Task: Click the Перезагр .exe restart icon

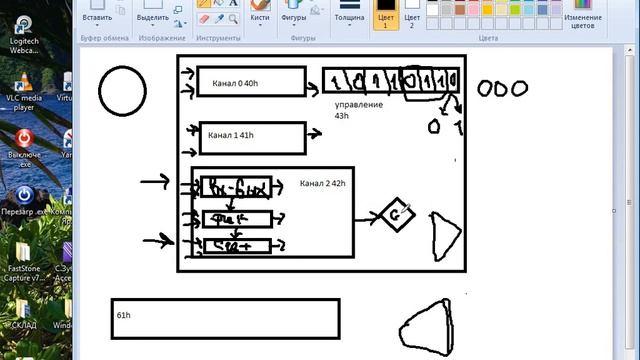Action: click(24, 201)
